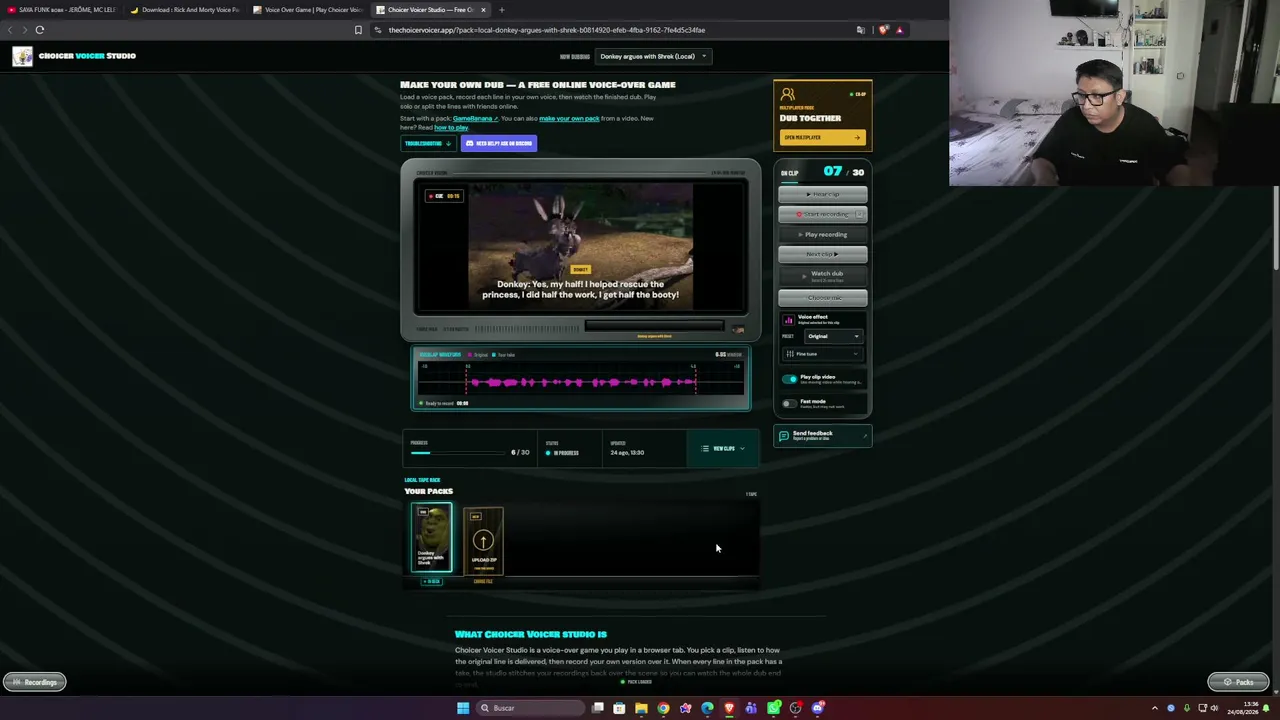Reload the page with the refresh icon

[x=40, y=30]
